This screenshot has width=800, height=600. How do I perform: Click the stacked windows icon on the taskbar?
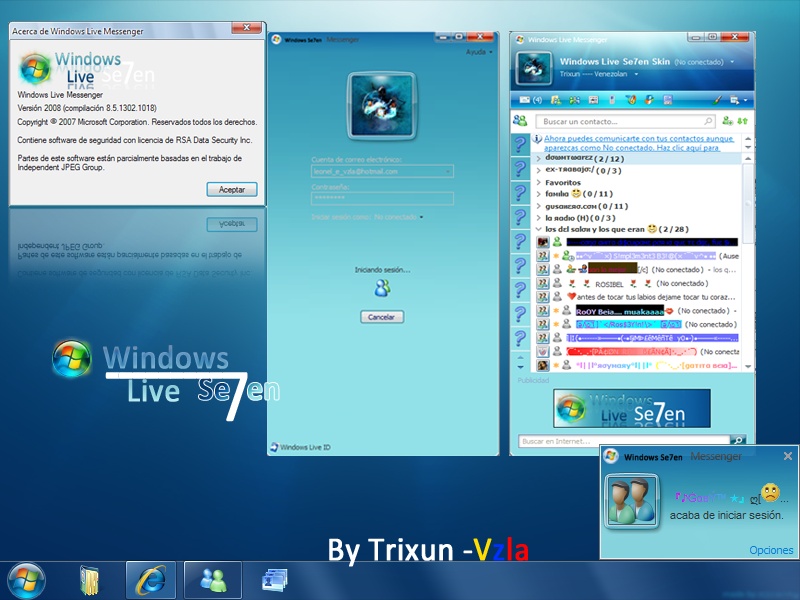(274, 581)
